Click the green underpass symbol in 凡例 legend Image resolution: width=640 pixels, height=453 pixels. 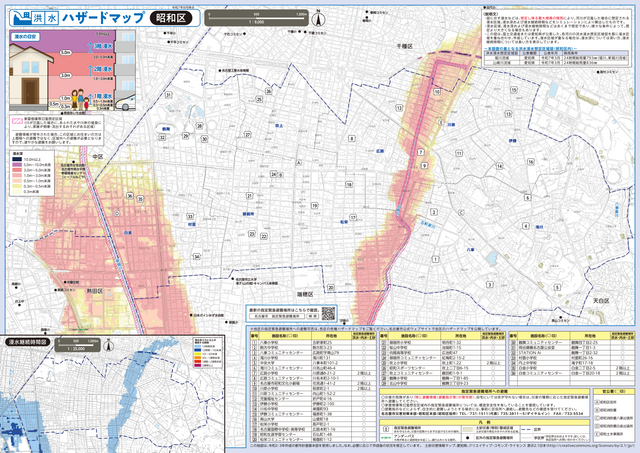386,438
